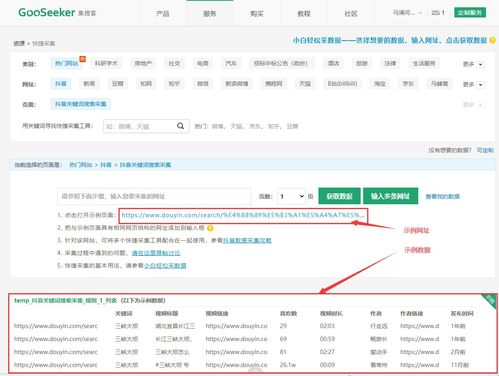Select the 淘宝 website filter
The image size is (499, 376).
tap(380, 84)
